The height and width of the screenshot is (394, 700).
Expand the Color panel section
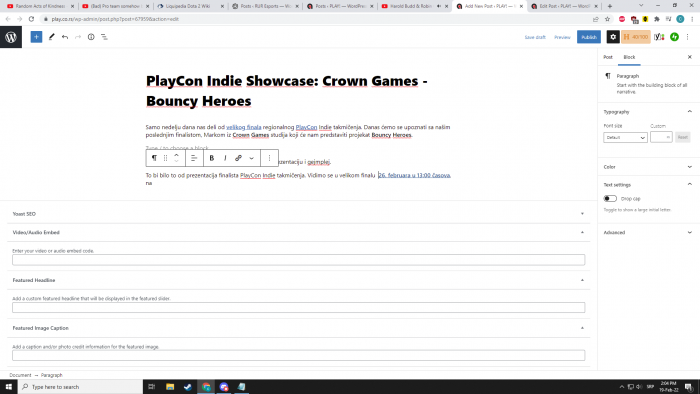[x=648, y=167]
